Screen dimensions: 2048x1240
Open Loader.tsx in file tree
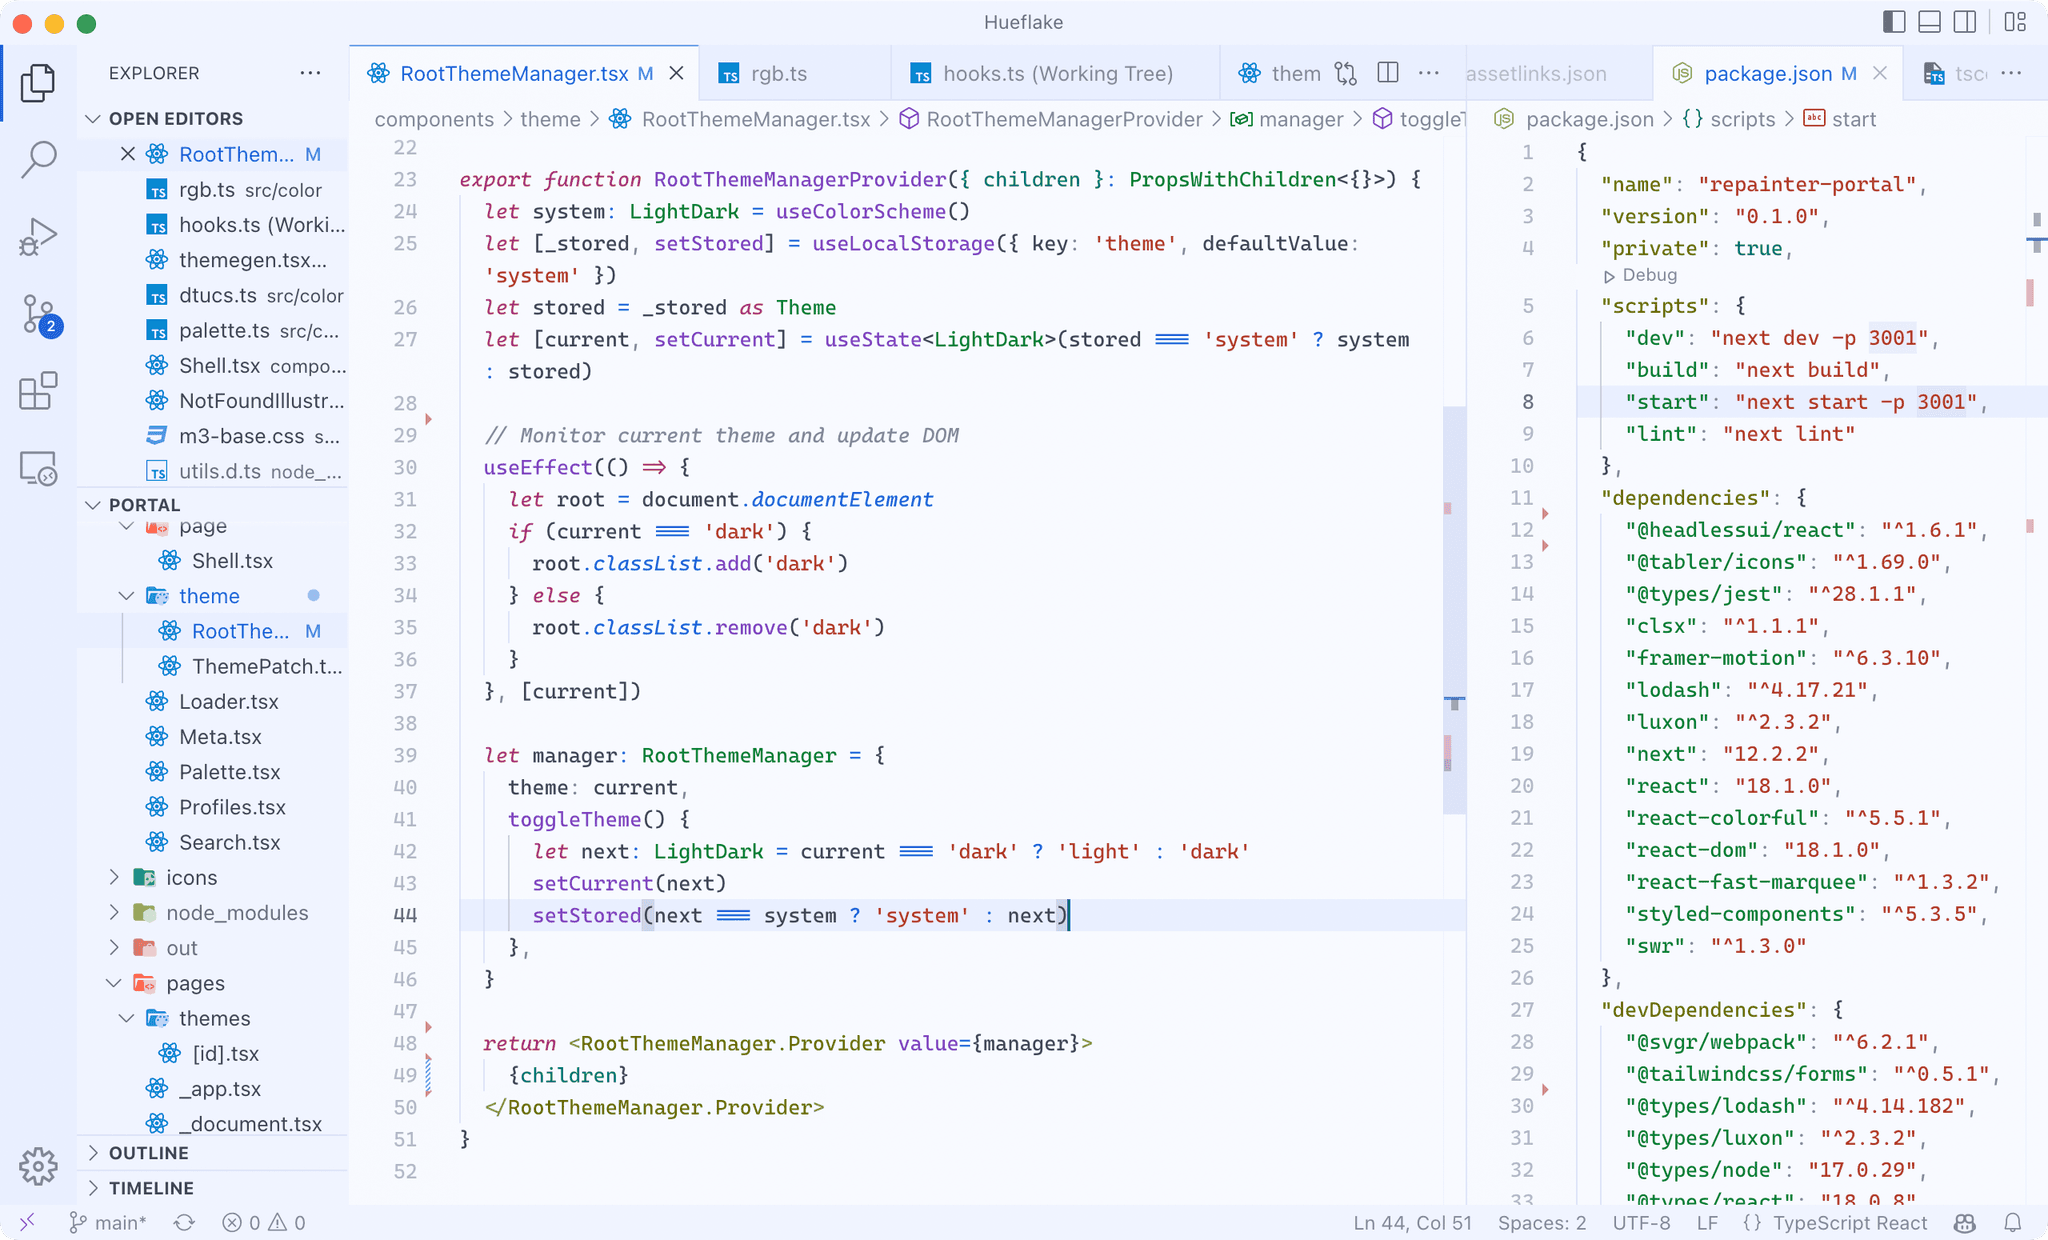228,702
